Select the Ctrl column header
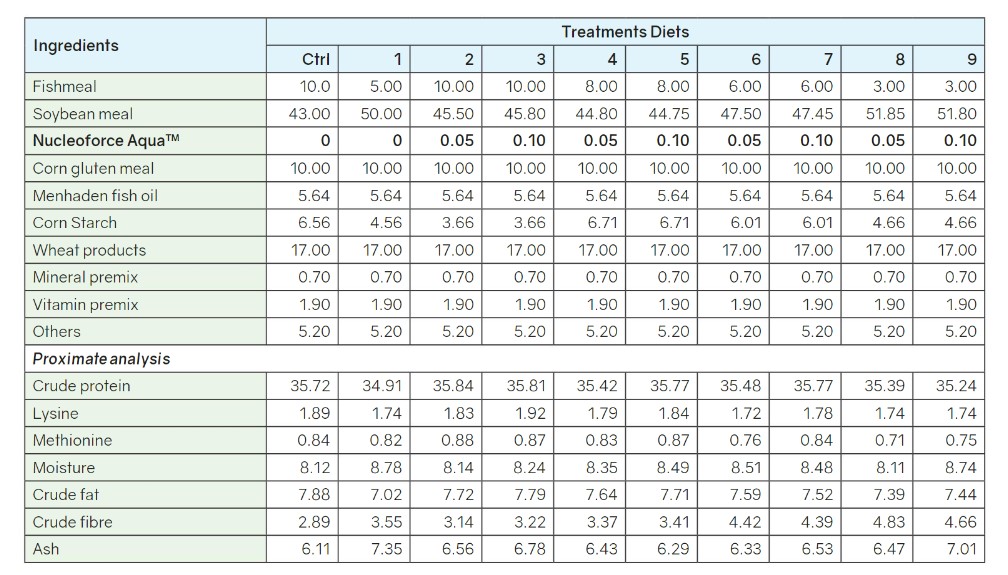The width and height of the screenshot is (1008, 575). (315, 59)
